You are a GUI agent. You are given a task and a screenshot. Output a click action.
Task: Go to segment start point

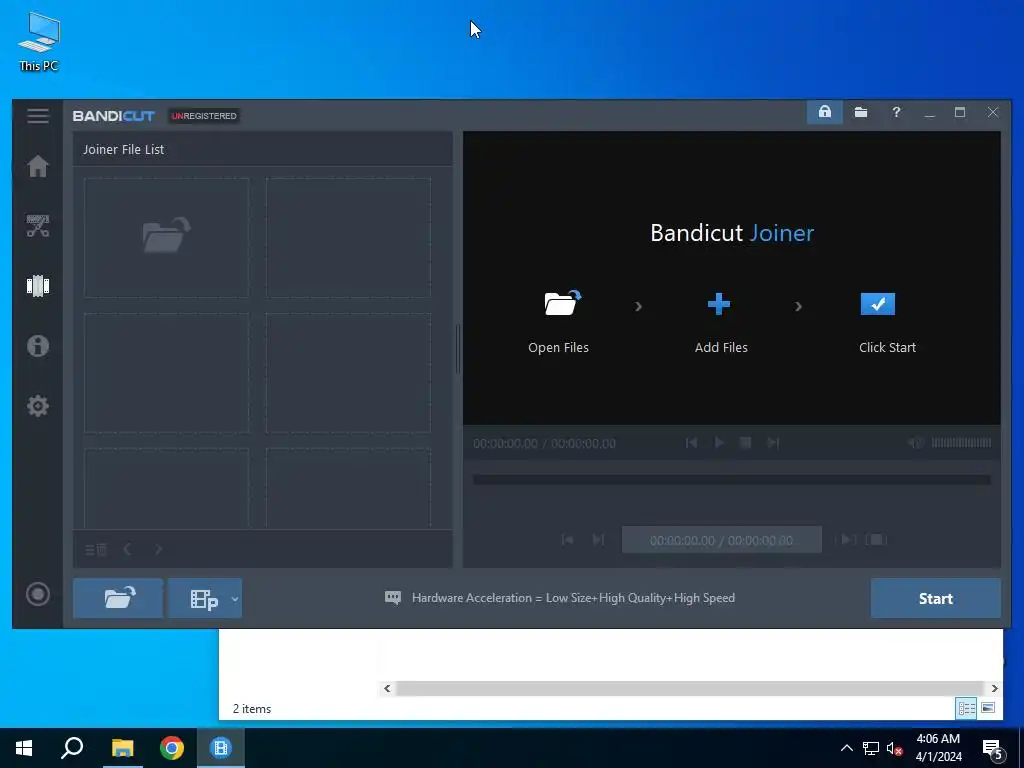pos(568,539)
